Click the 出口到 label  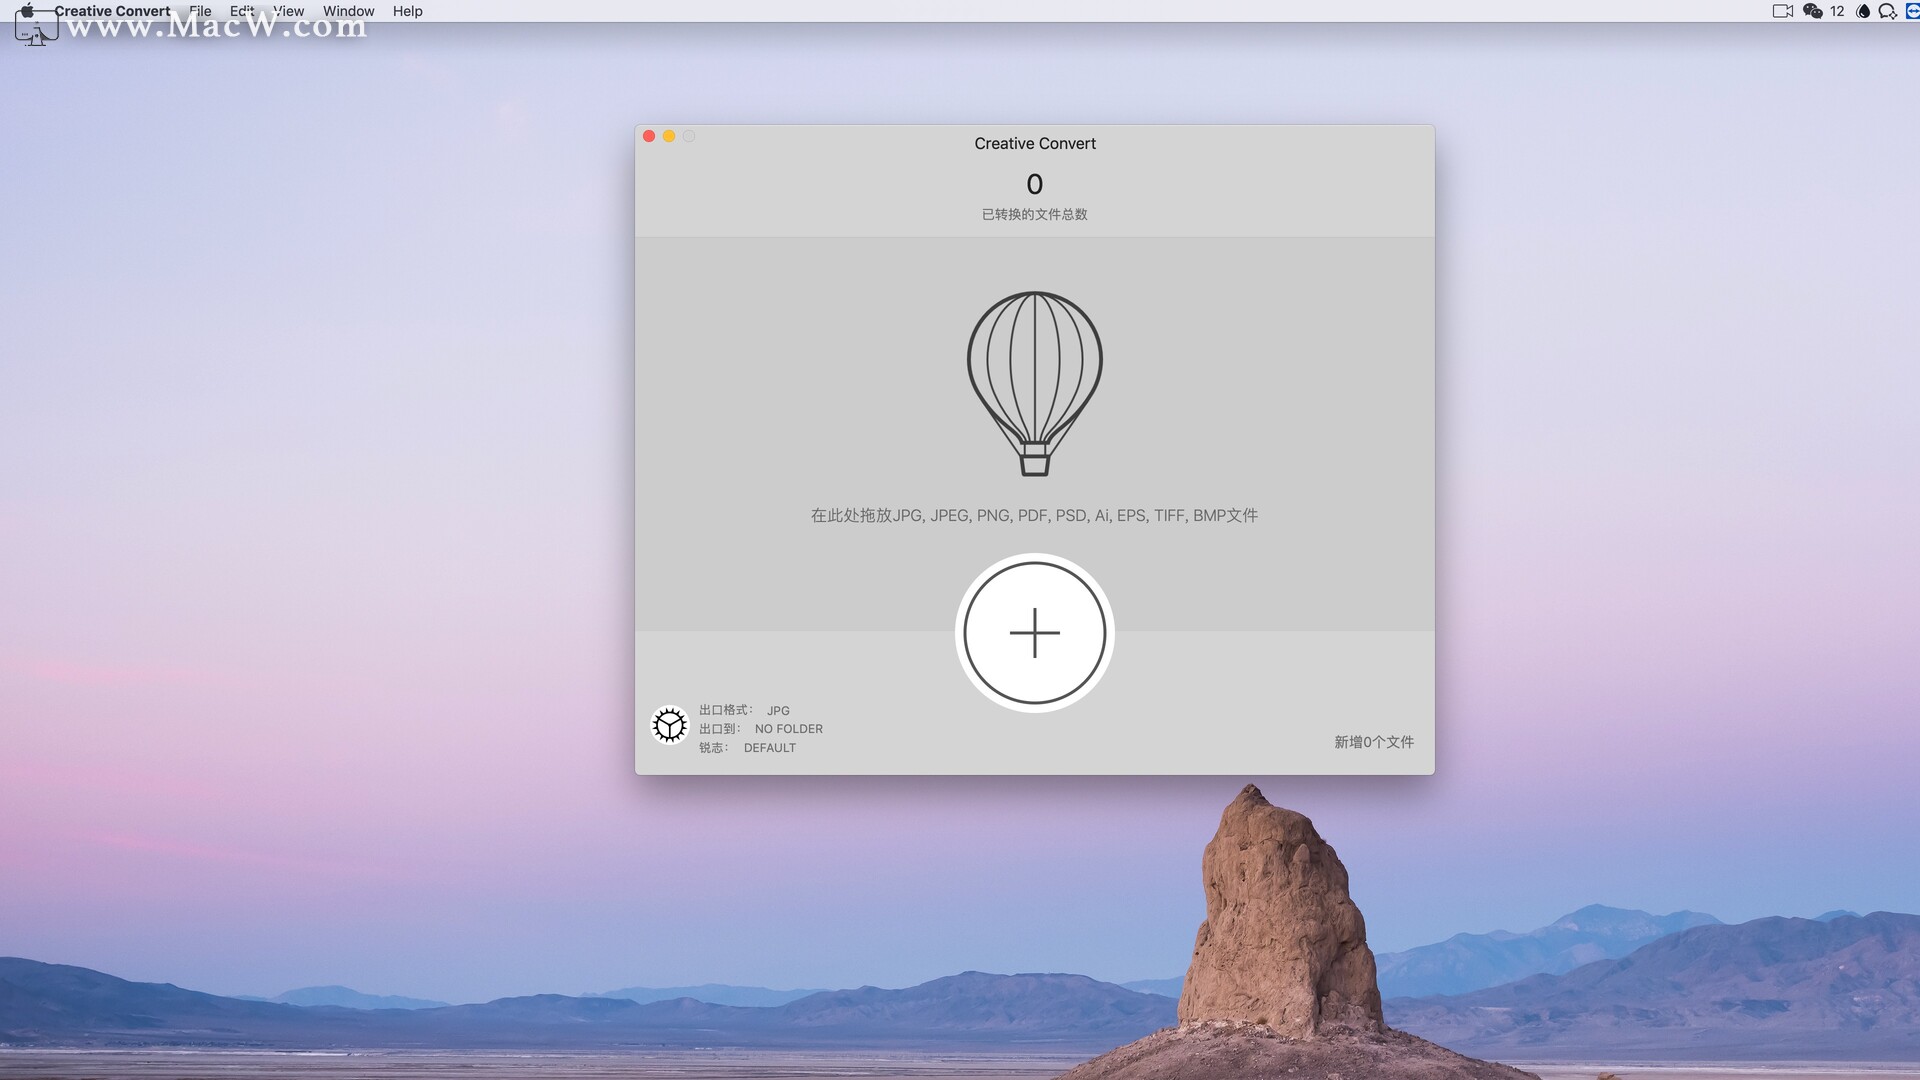click(720, 729)
